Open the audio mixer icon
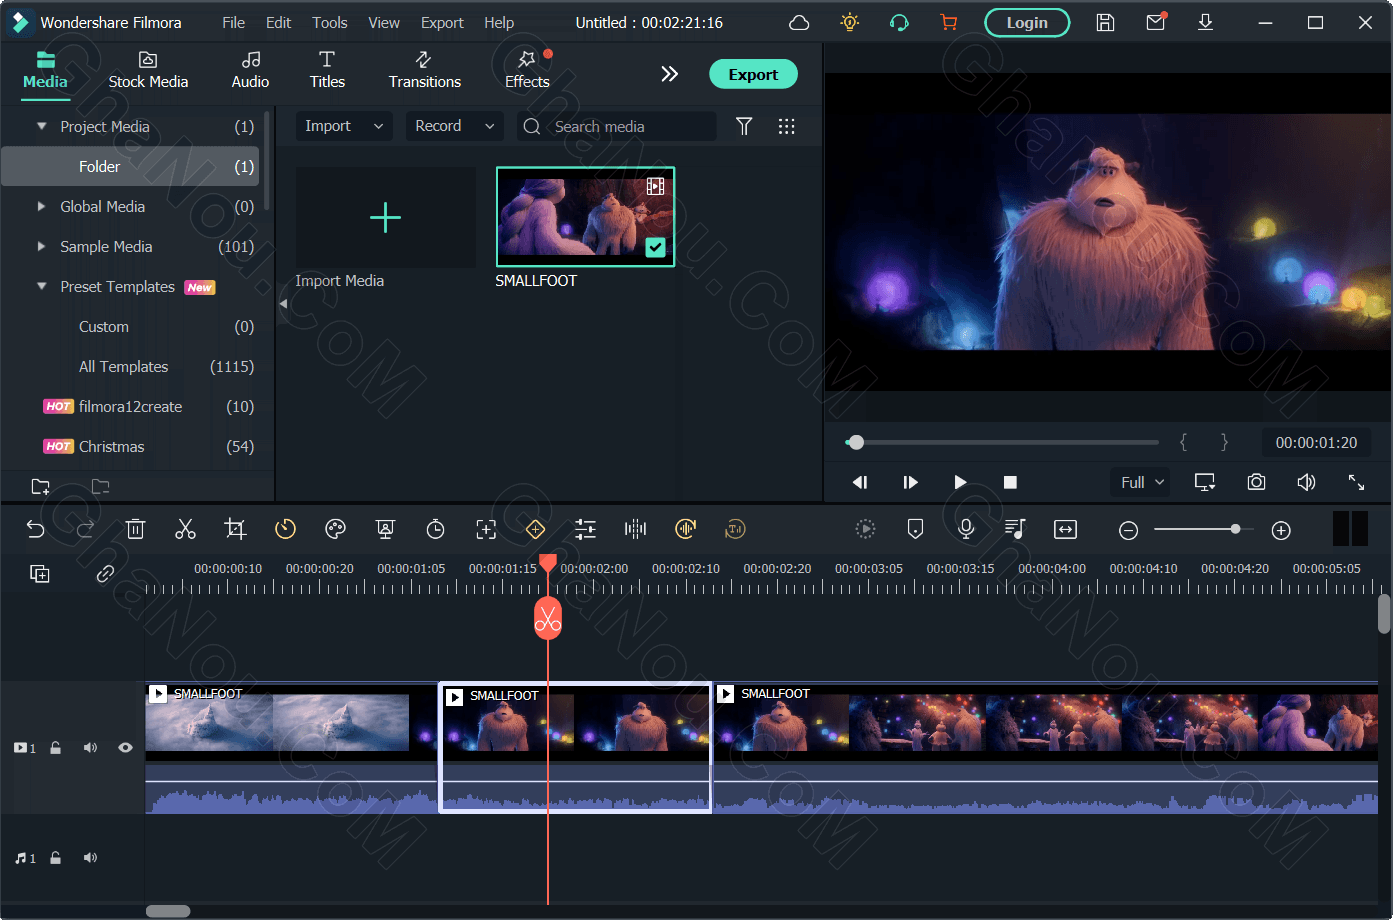Image resolution: width=1393 pixels, height=920 pixels. click(x=1015, y=529)
